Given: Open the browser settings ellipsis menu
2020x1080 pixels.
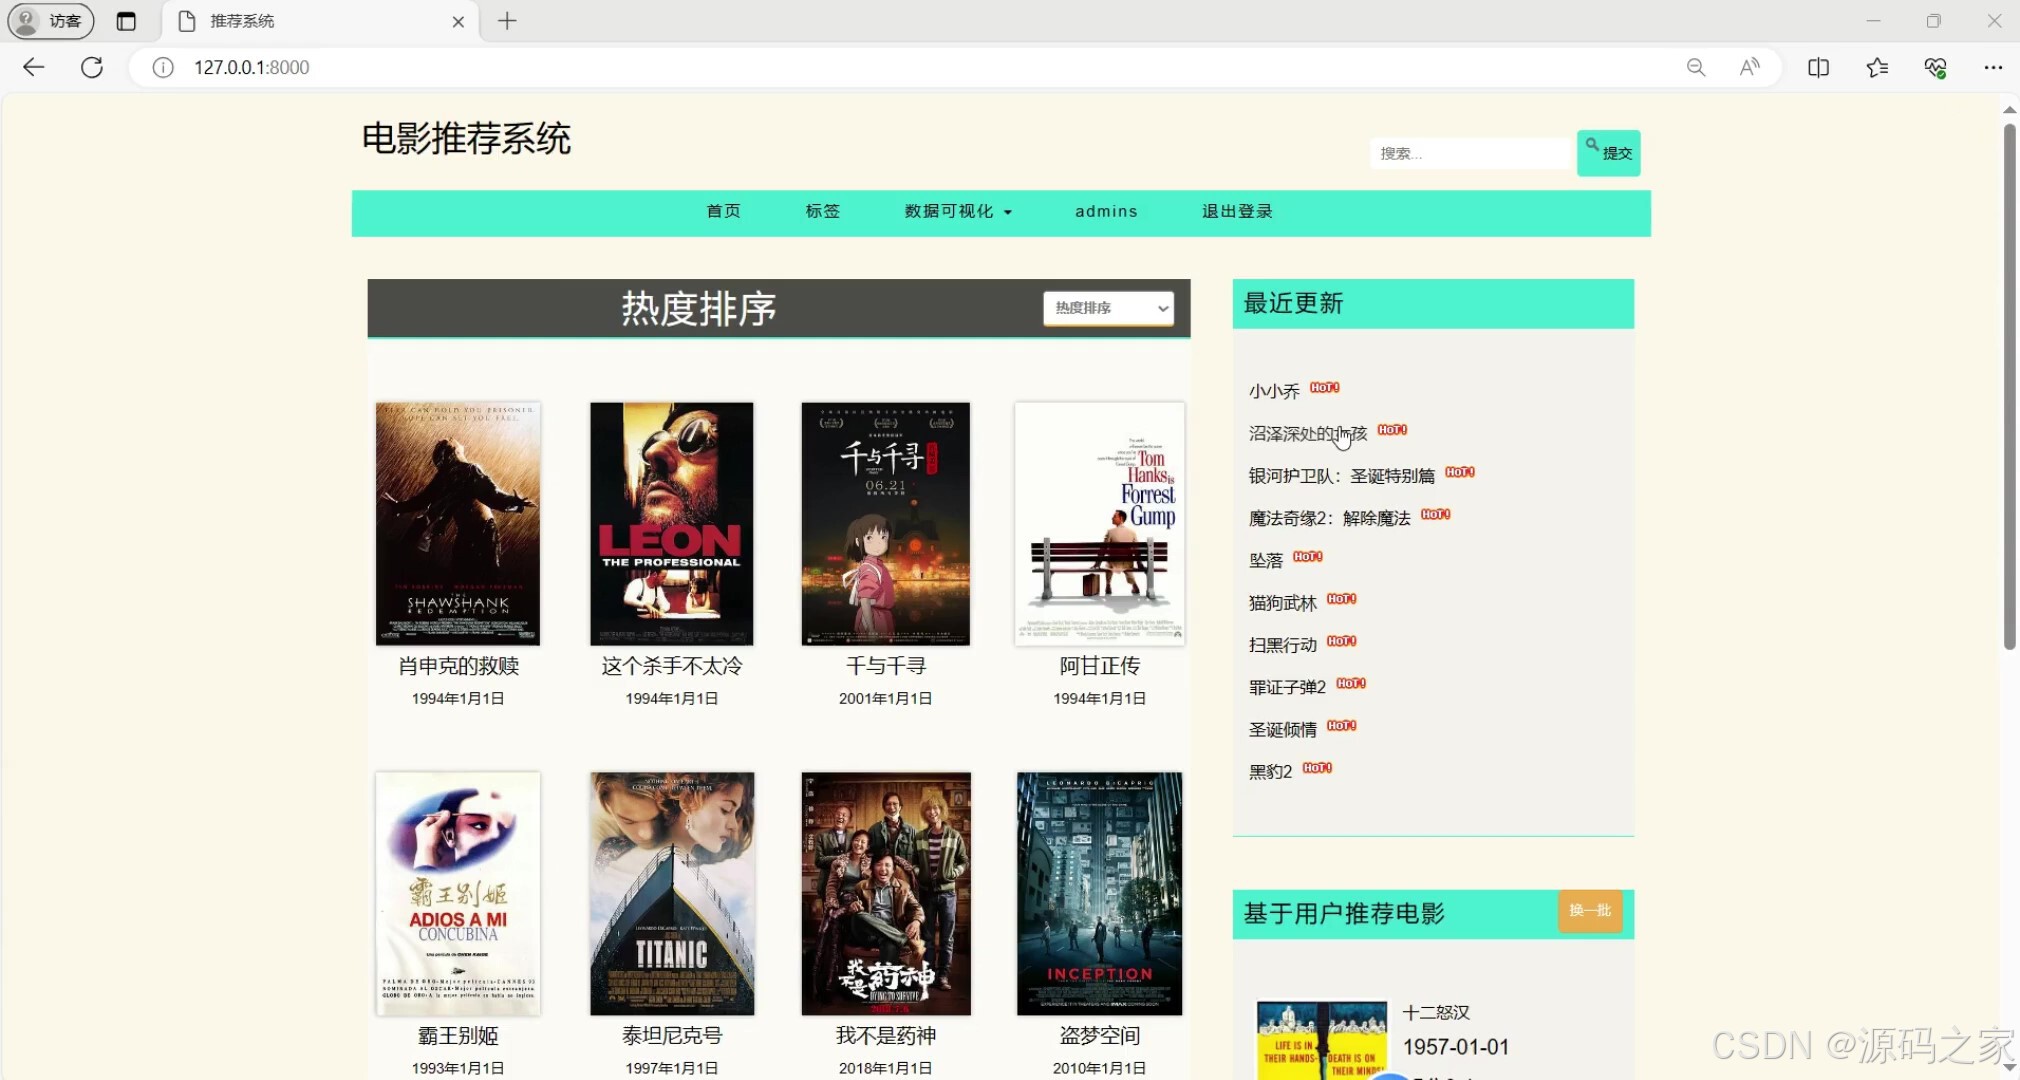Looking at the screenshot, I should click(x=1992, y=67).
